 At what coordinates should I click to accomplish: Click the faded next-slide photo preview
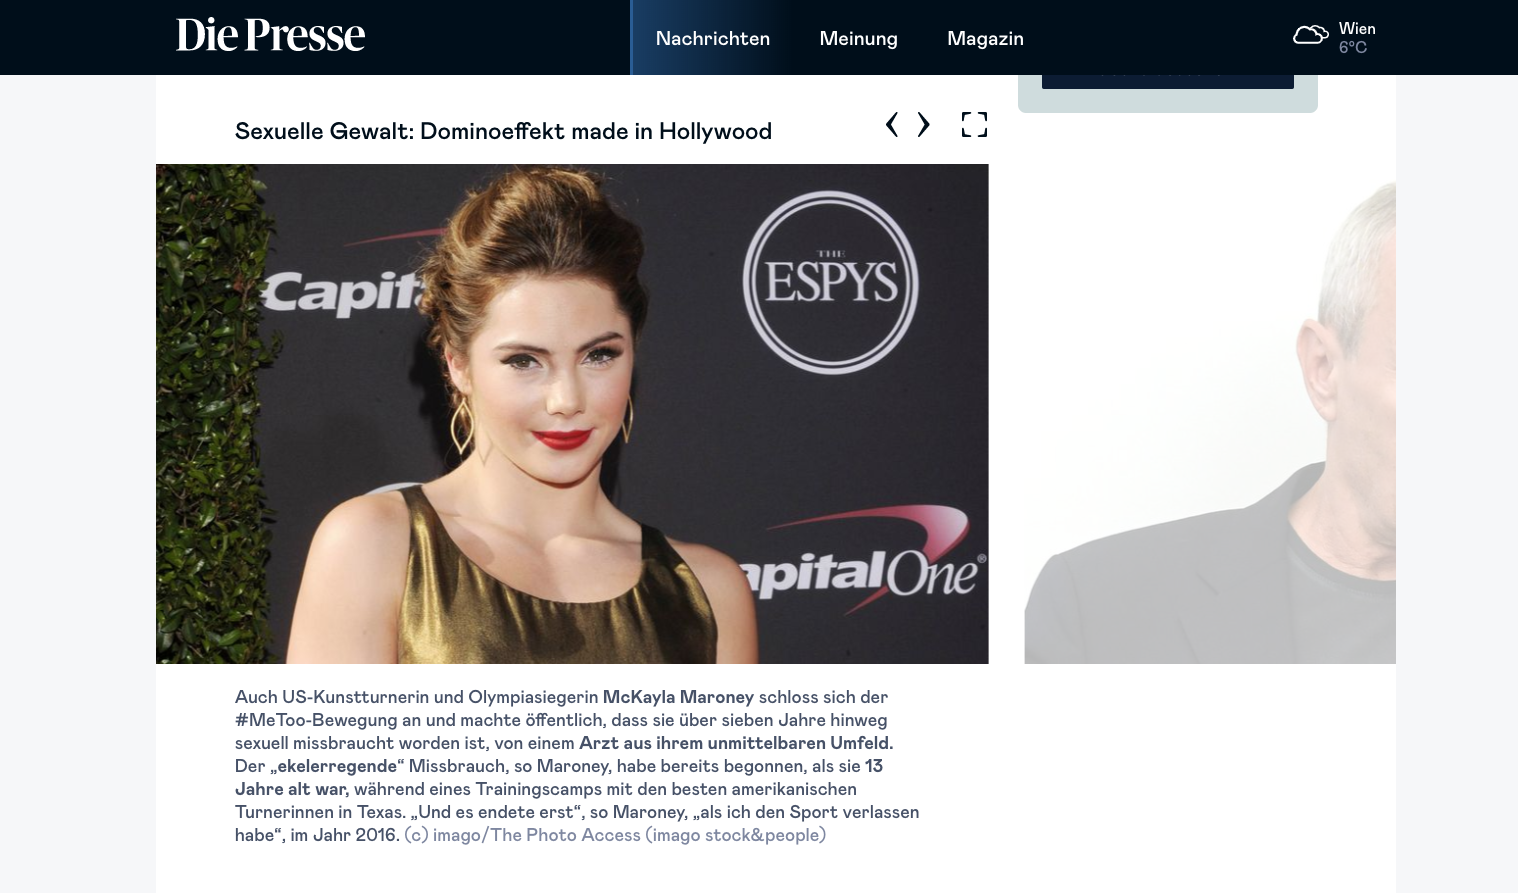tap(1210, 420)
